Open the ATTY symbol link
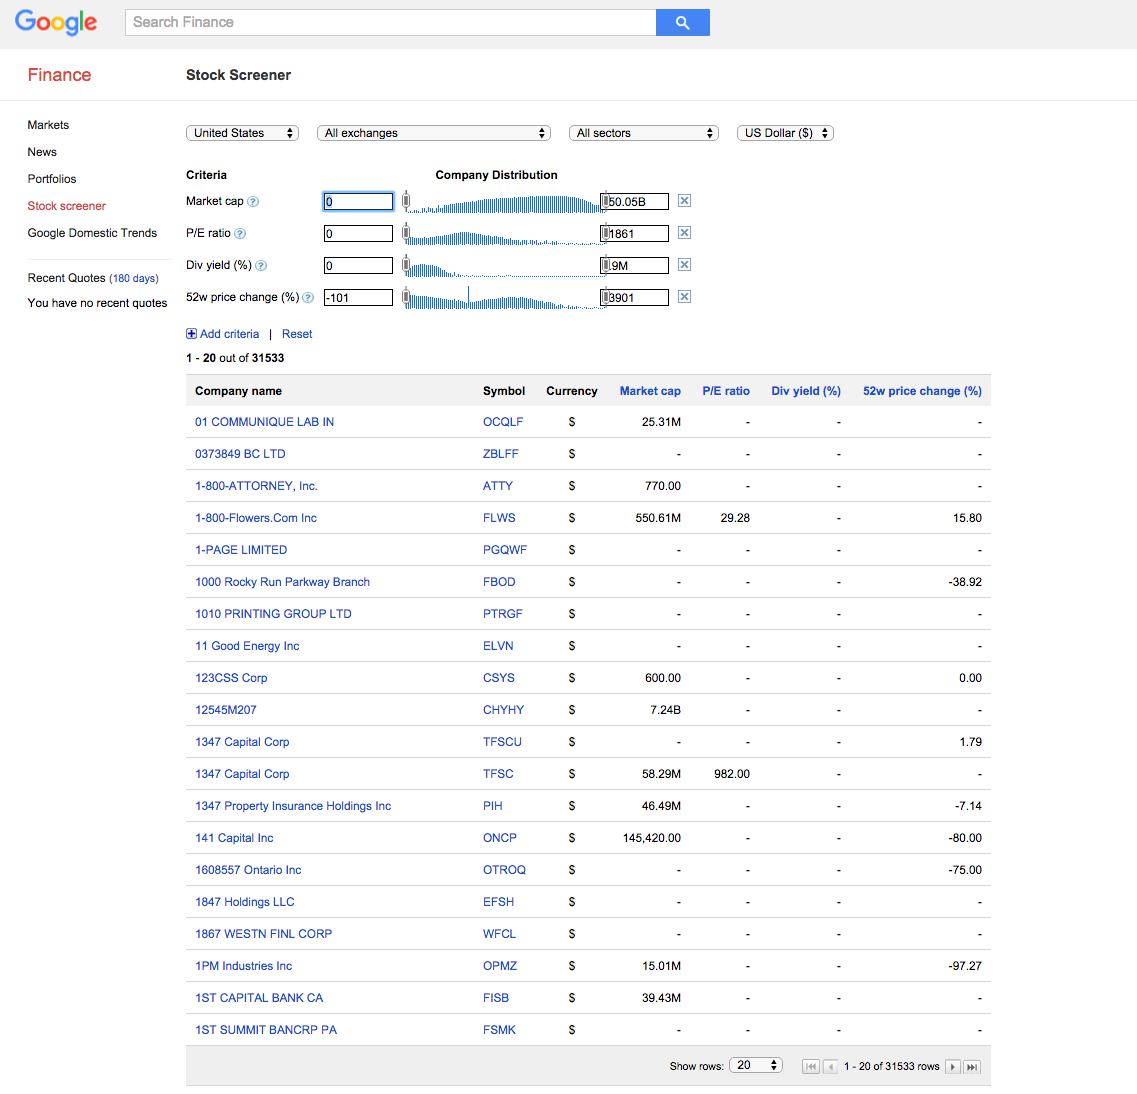This screenshot has height=1094, width=1137. 498,486
